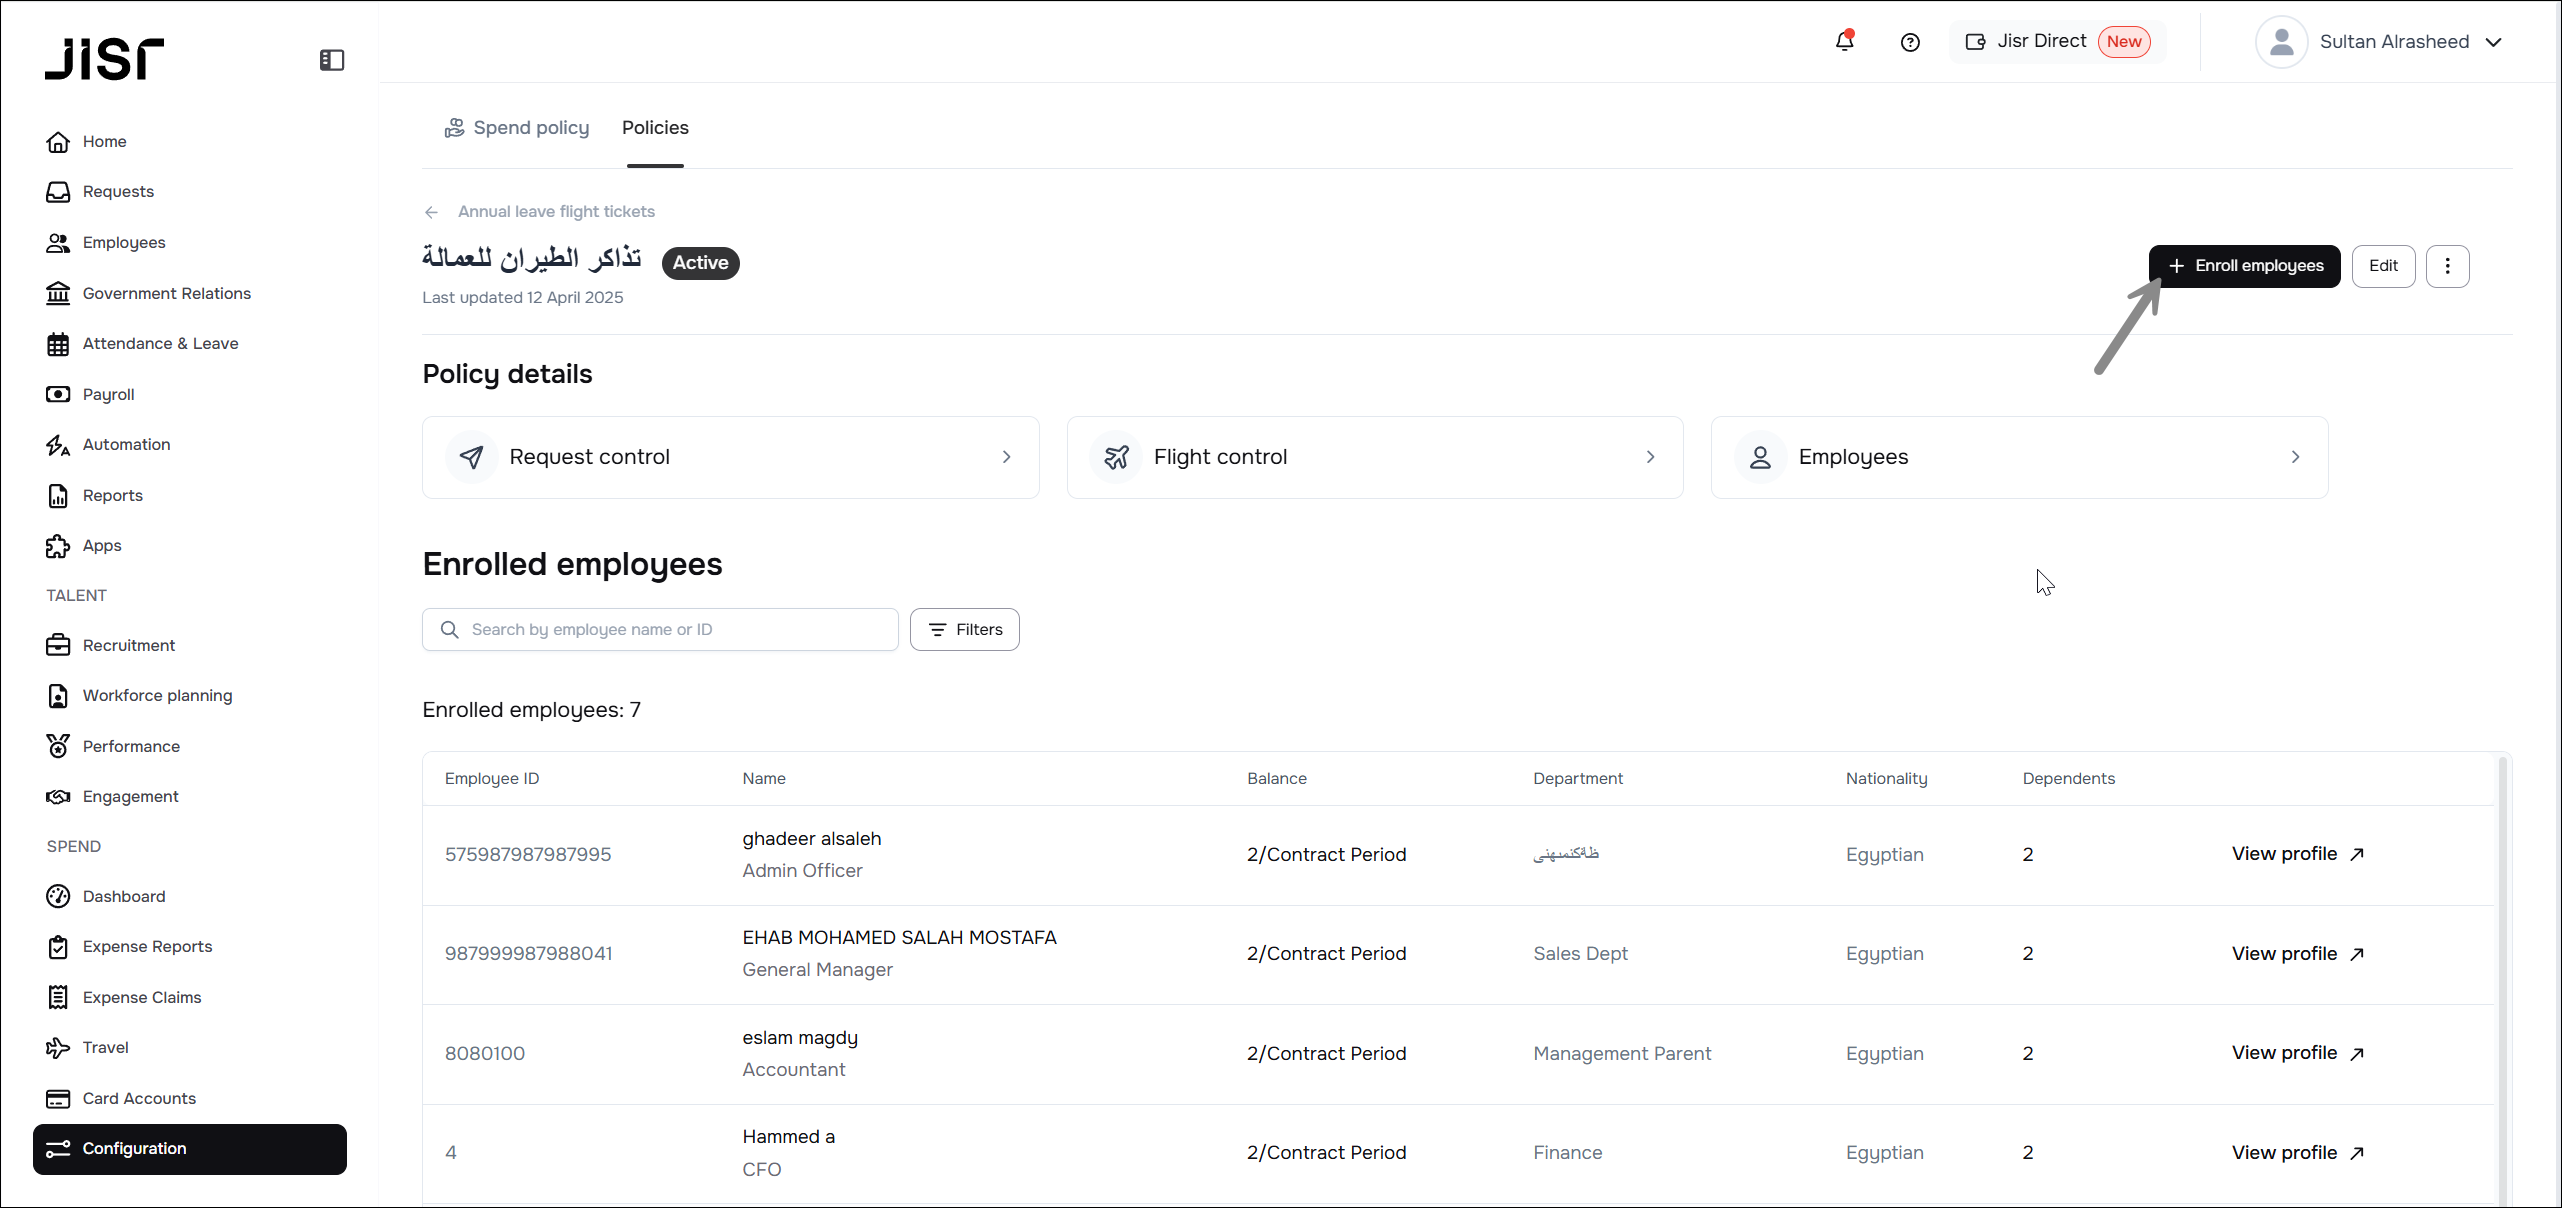Open Card Accounts sidebar item

(x=139, y=1098)
